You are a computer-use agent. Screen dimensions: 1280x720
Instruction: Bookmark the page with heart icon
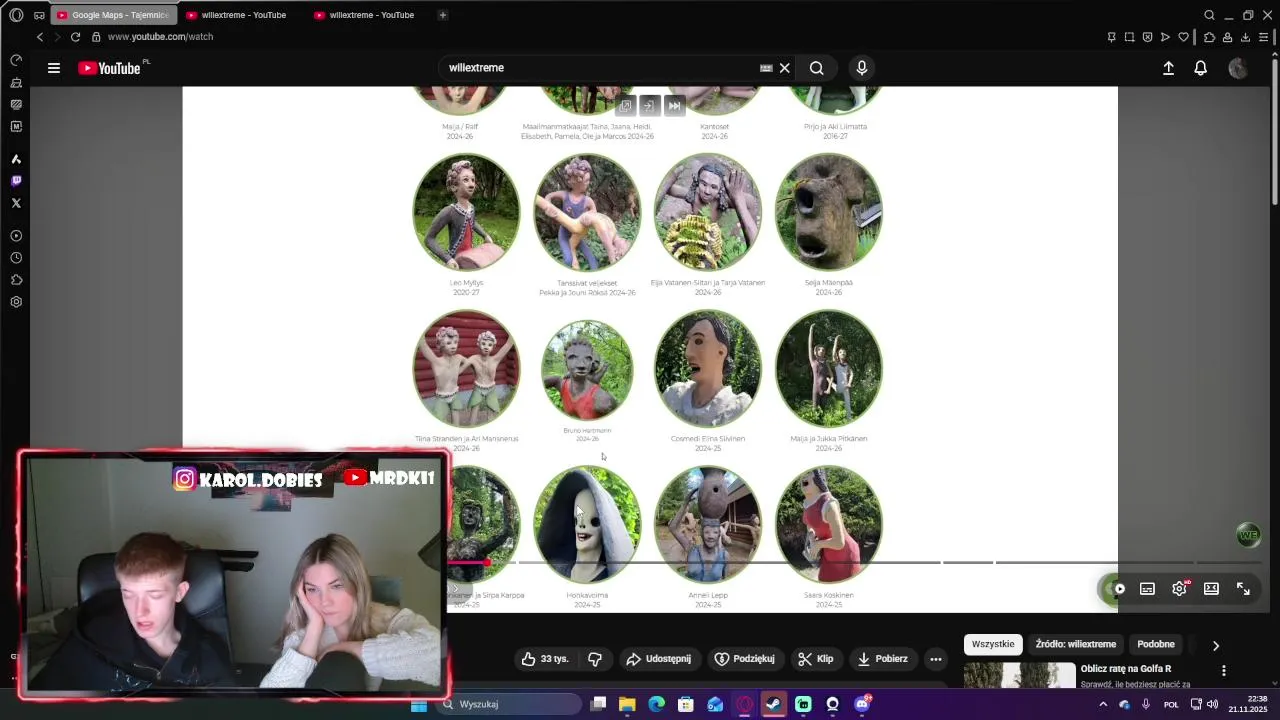[1183, 37]
